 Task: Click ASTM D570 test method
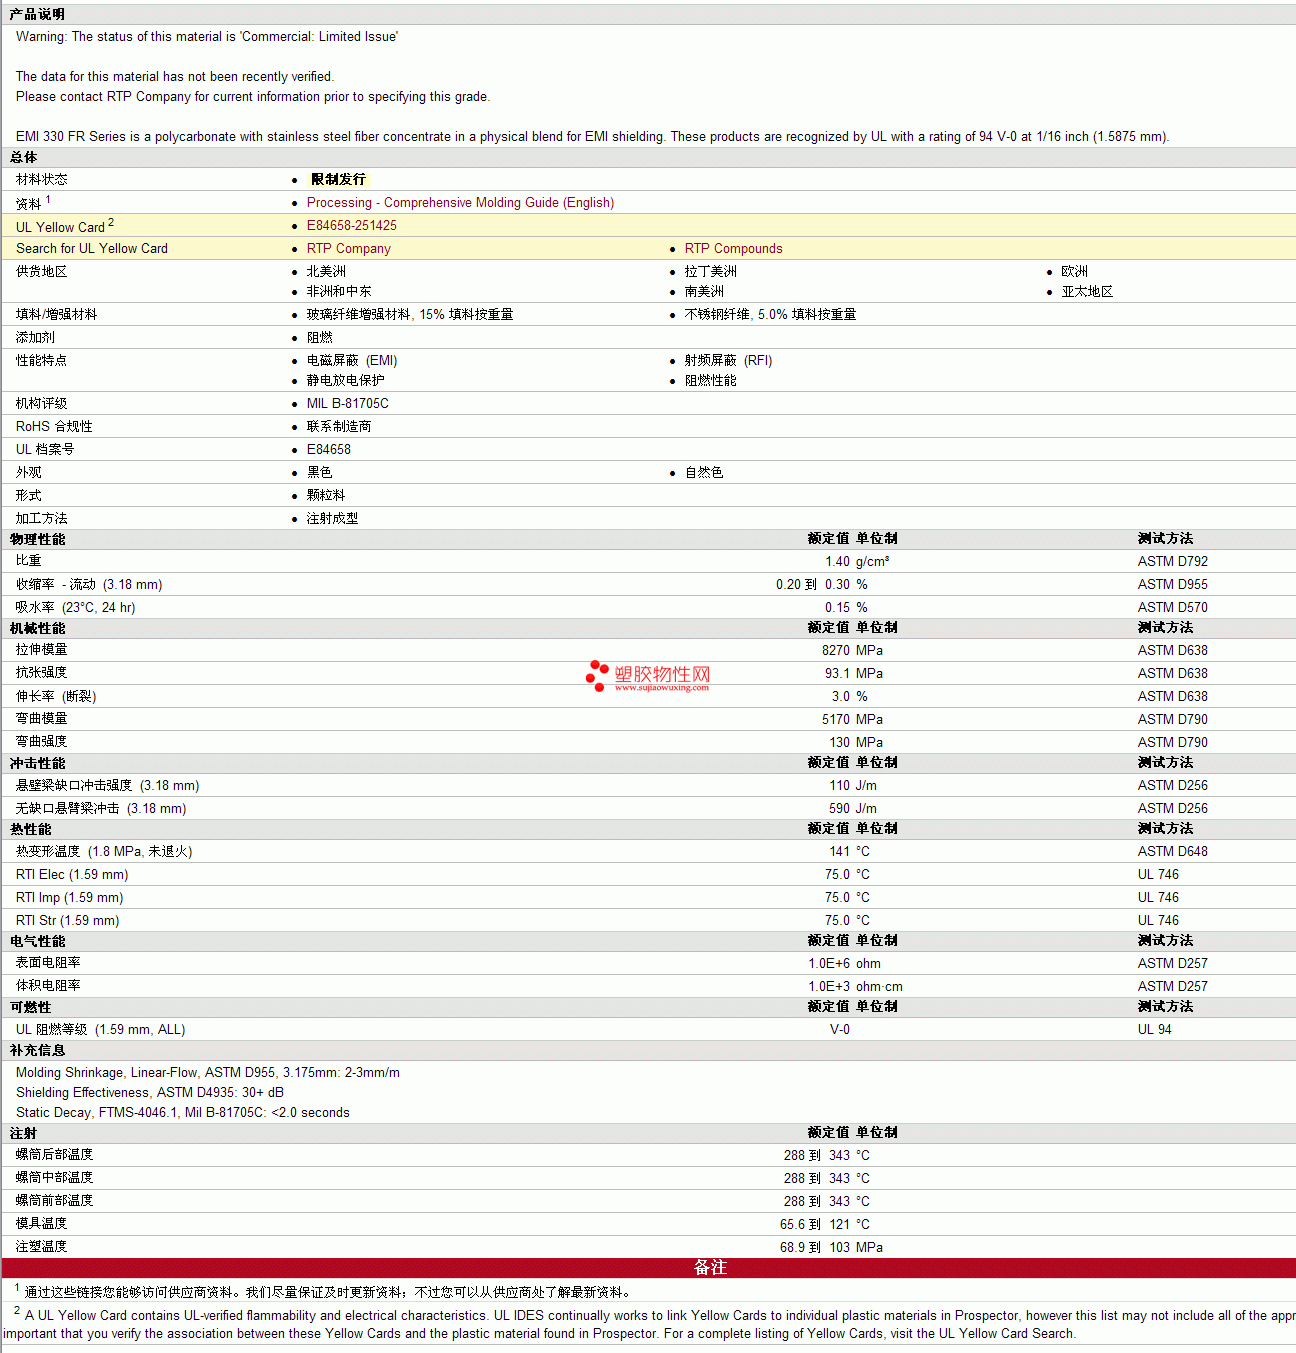click(x=1172, y=607)
